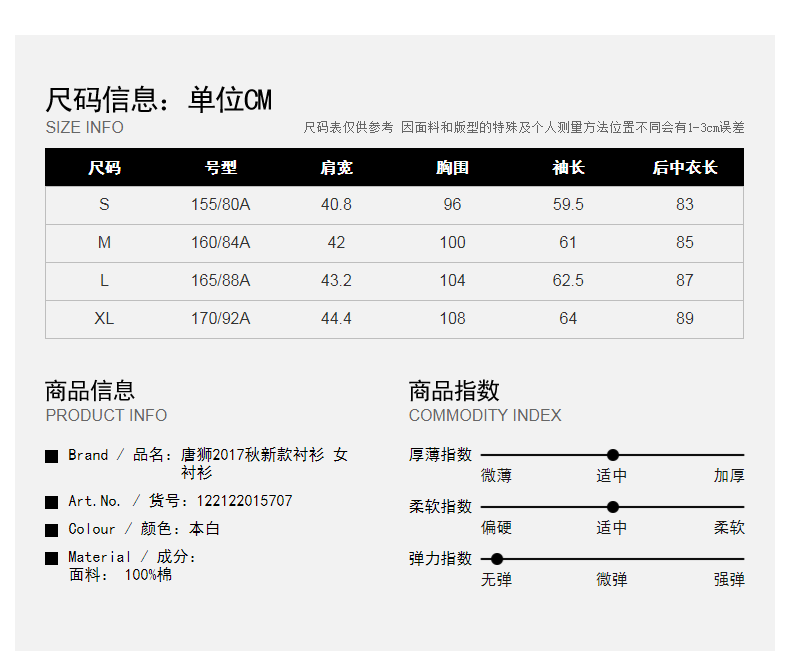This screenshot has height=651, width=790.
Task: Click the 强弹 label on elasticity scale
Action: tap(729, 580)
